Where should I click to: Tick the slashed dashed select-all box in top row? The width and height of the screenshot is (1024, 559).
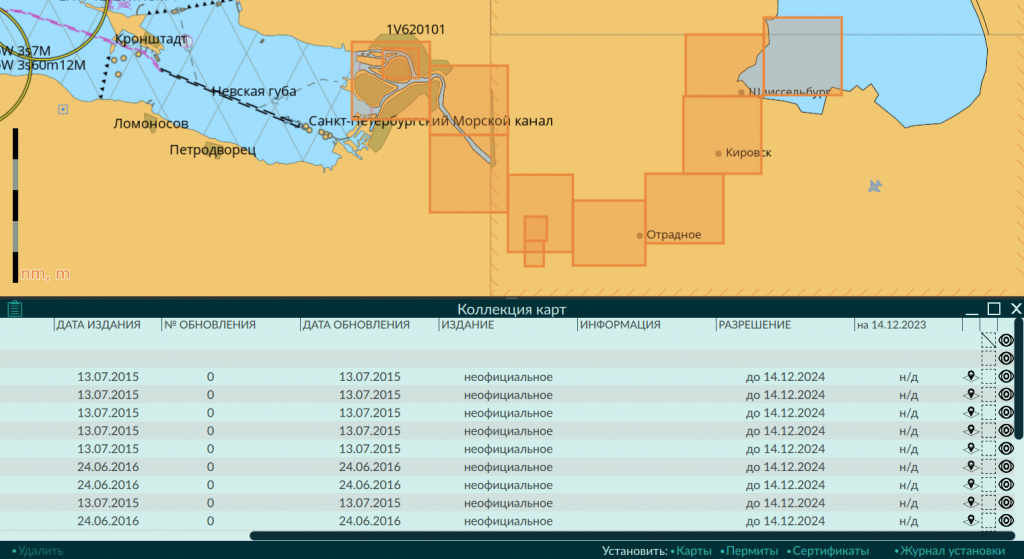[x=988, y=340]
